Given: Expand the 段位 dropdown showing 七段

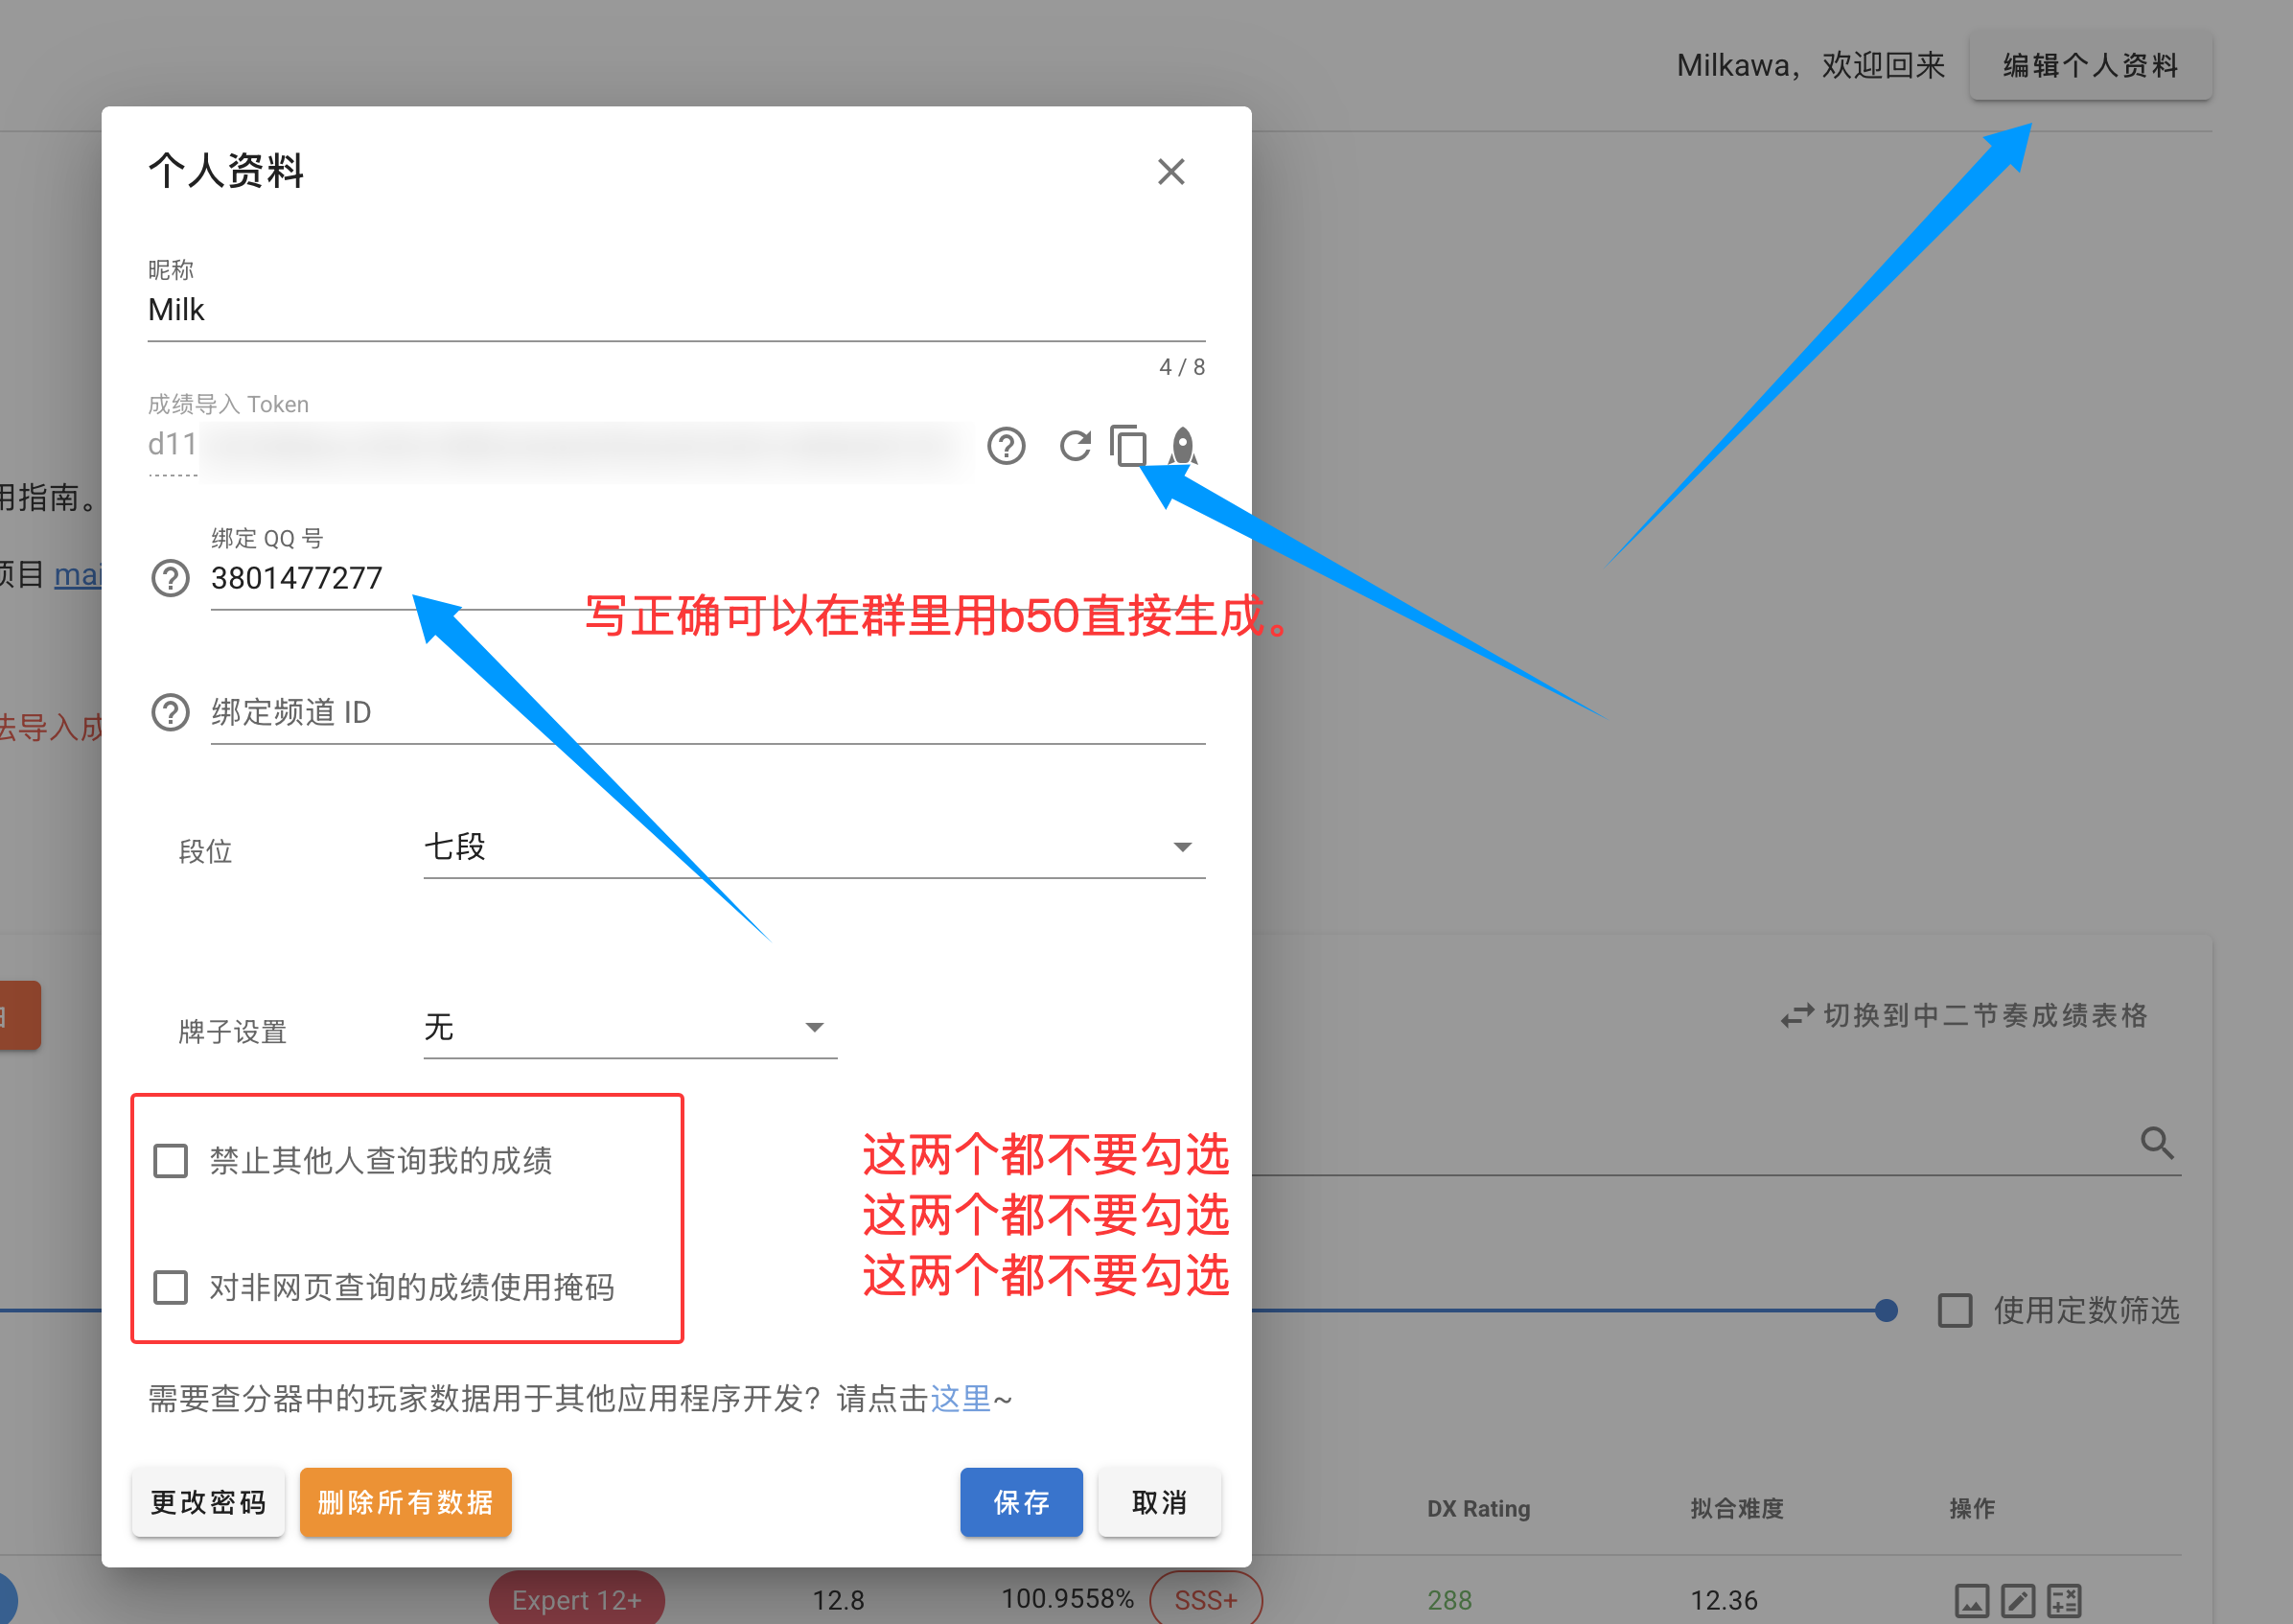Looking at the screenshot, I should point(813,848).
